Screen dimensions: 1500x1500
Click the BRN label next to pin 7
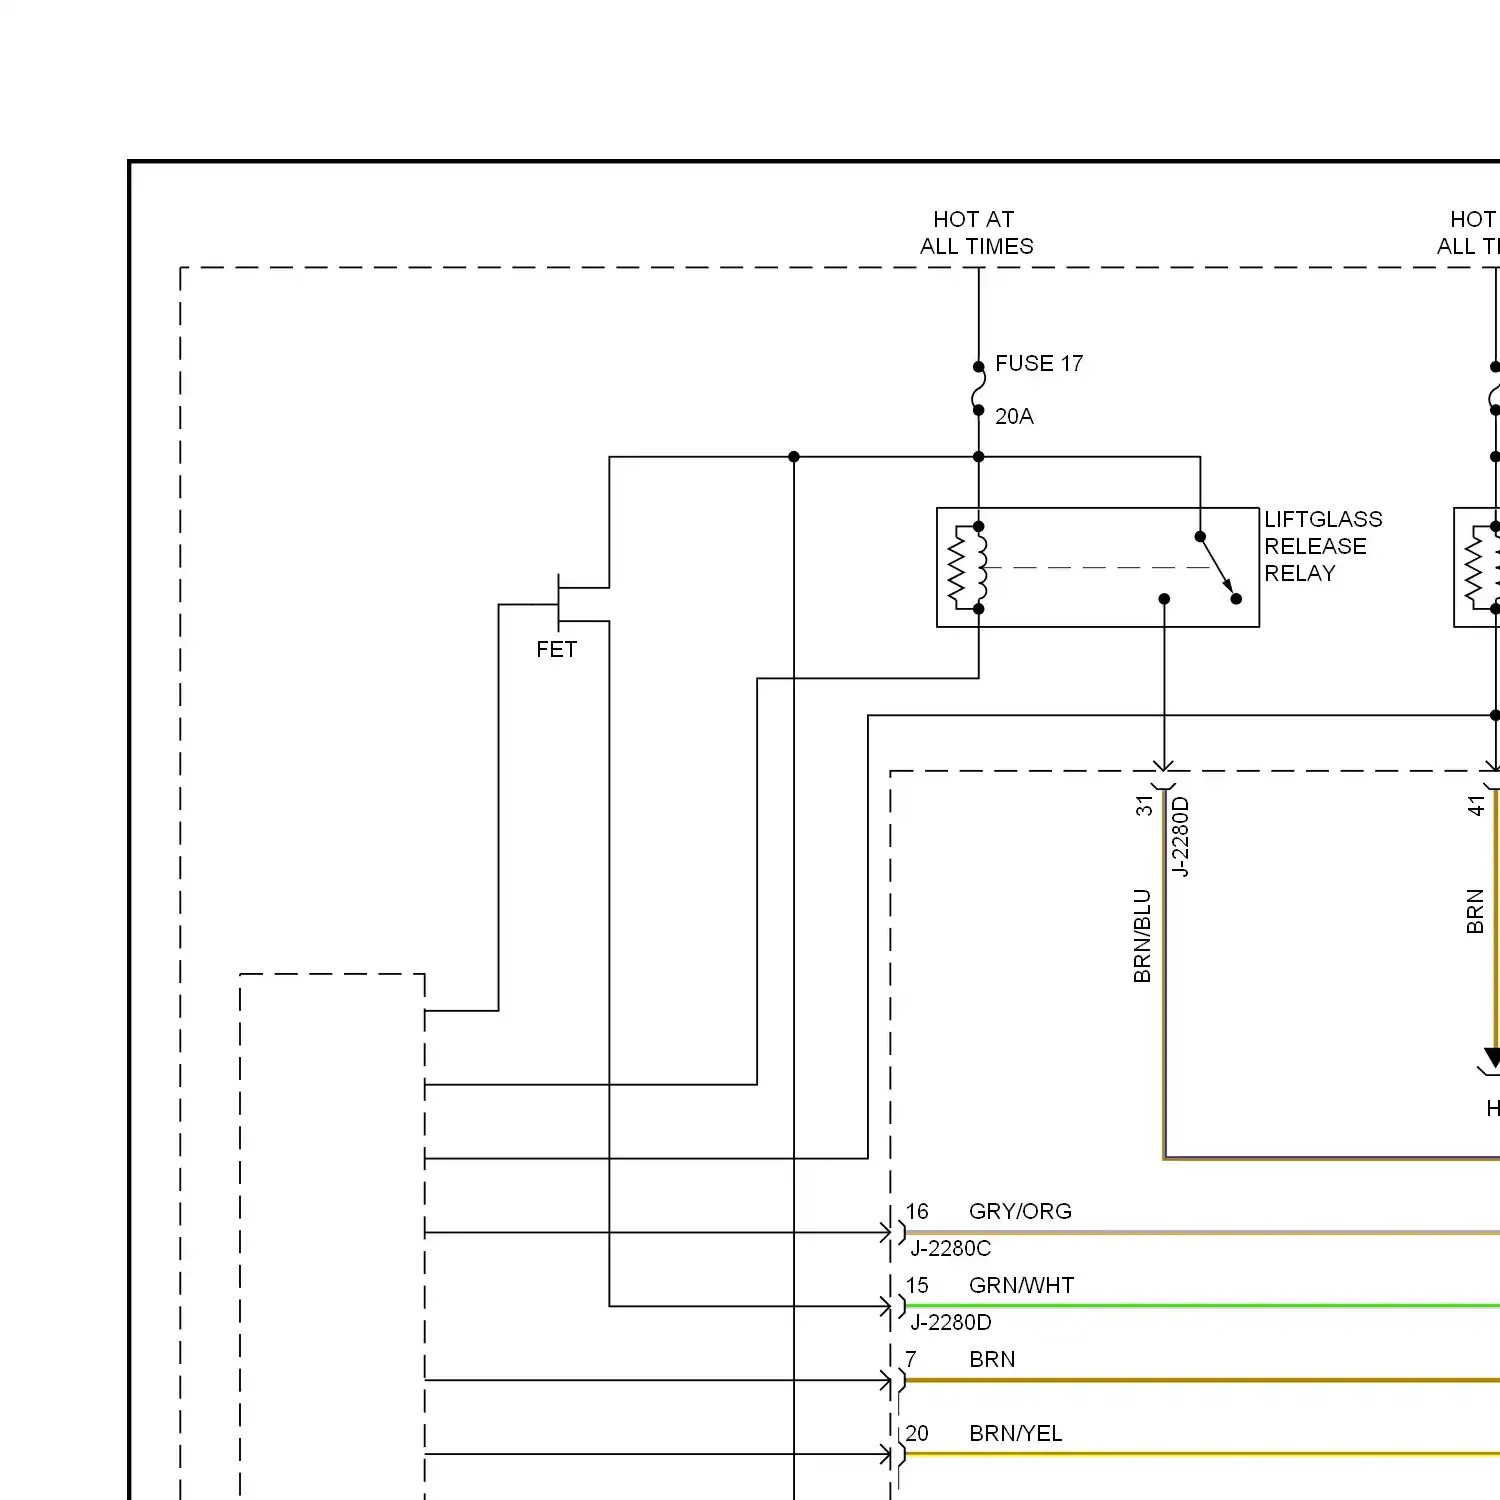[992, 1359]
